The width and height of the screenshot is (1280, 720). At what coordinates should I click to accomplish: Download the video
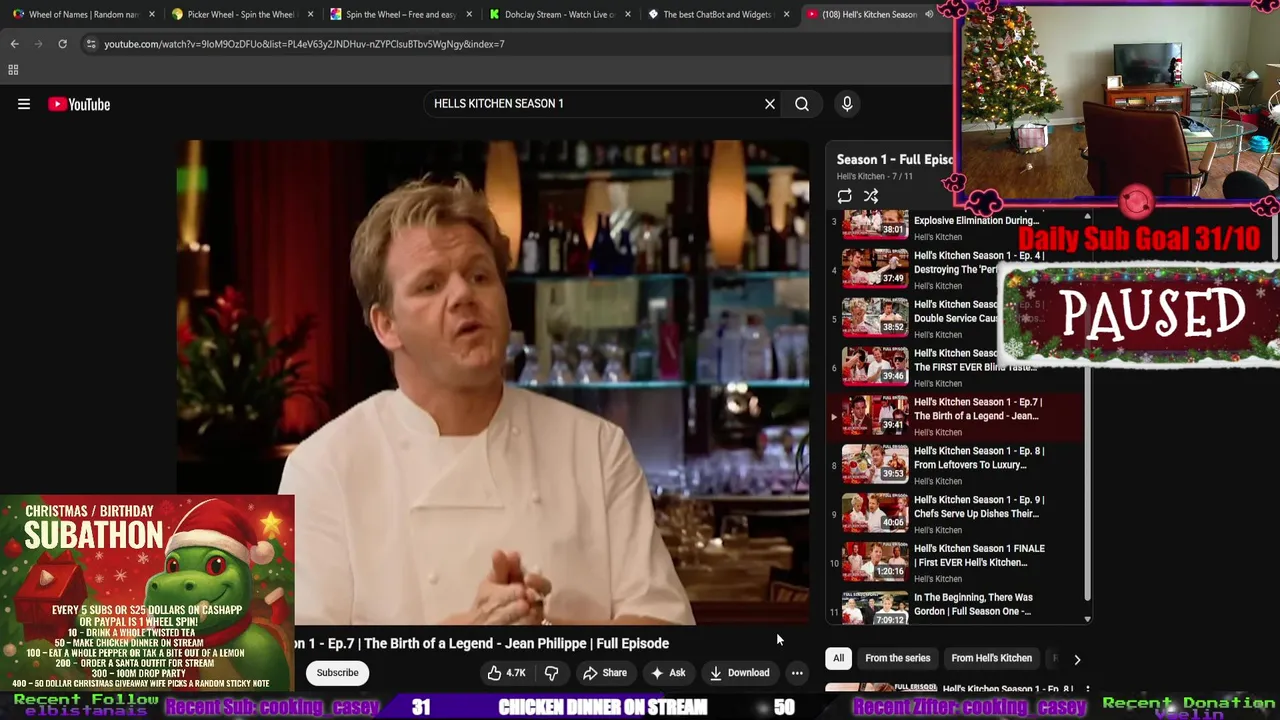click(x=740, y=673)
